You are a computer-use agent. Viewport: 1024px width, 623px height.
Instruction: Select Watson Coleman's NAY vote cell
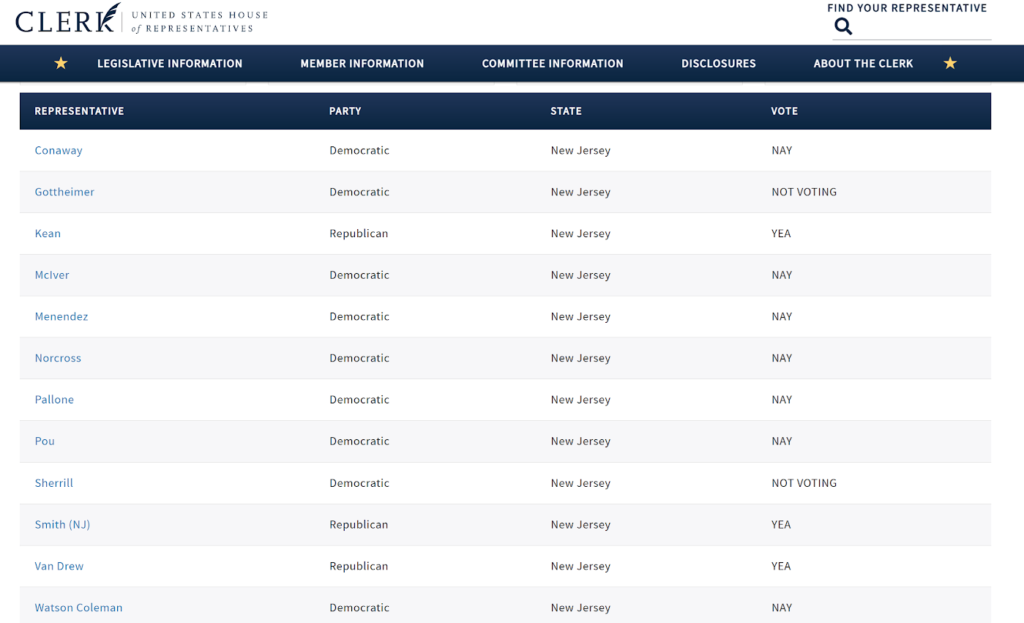pos(782,607)
